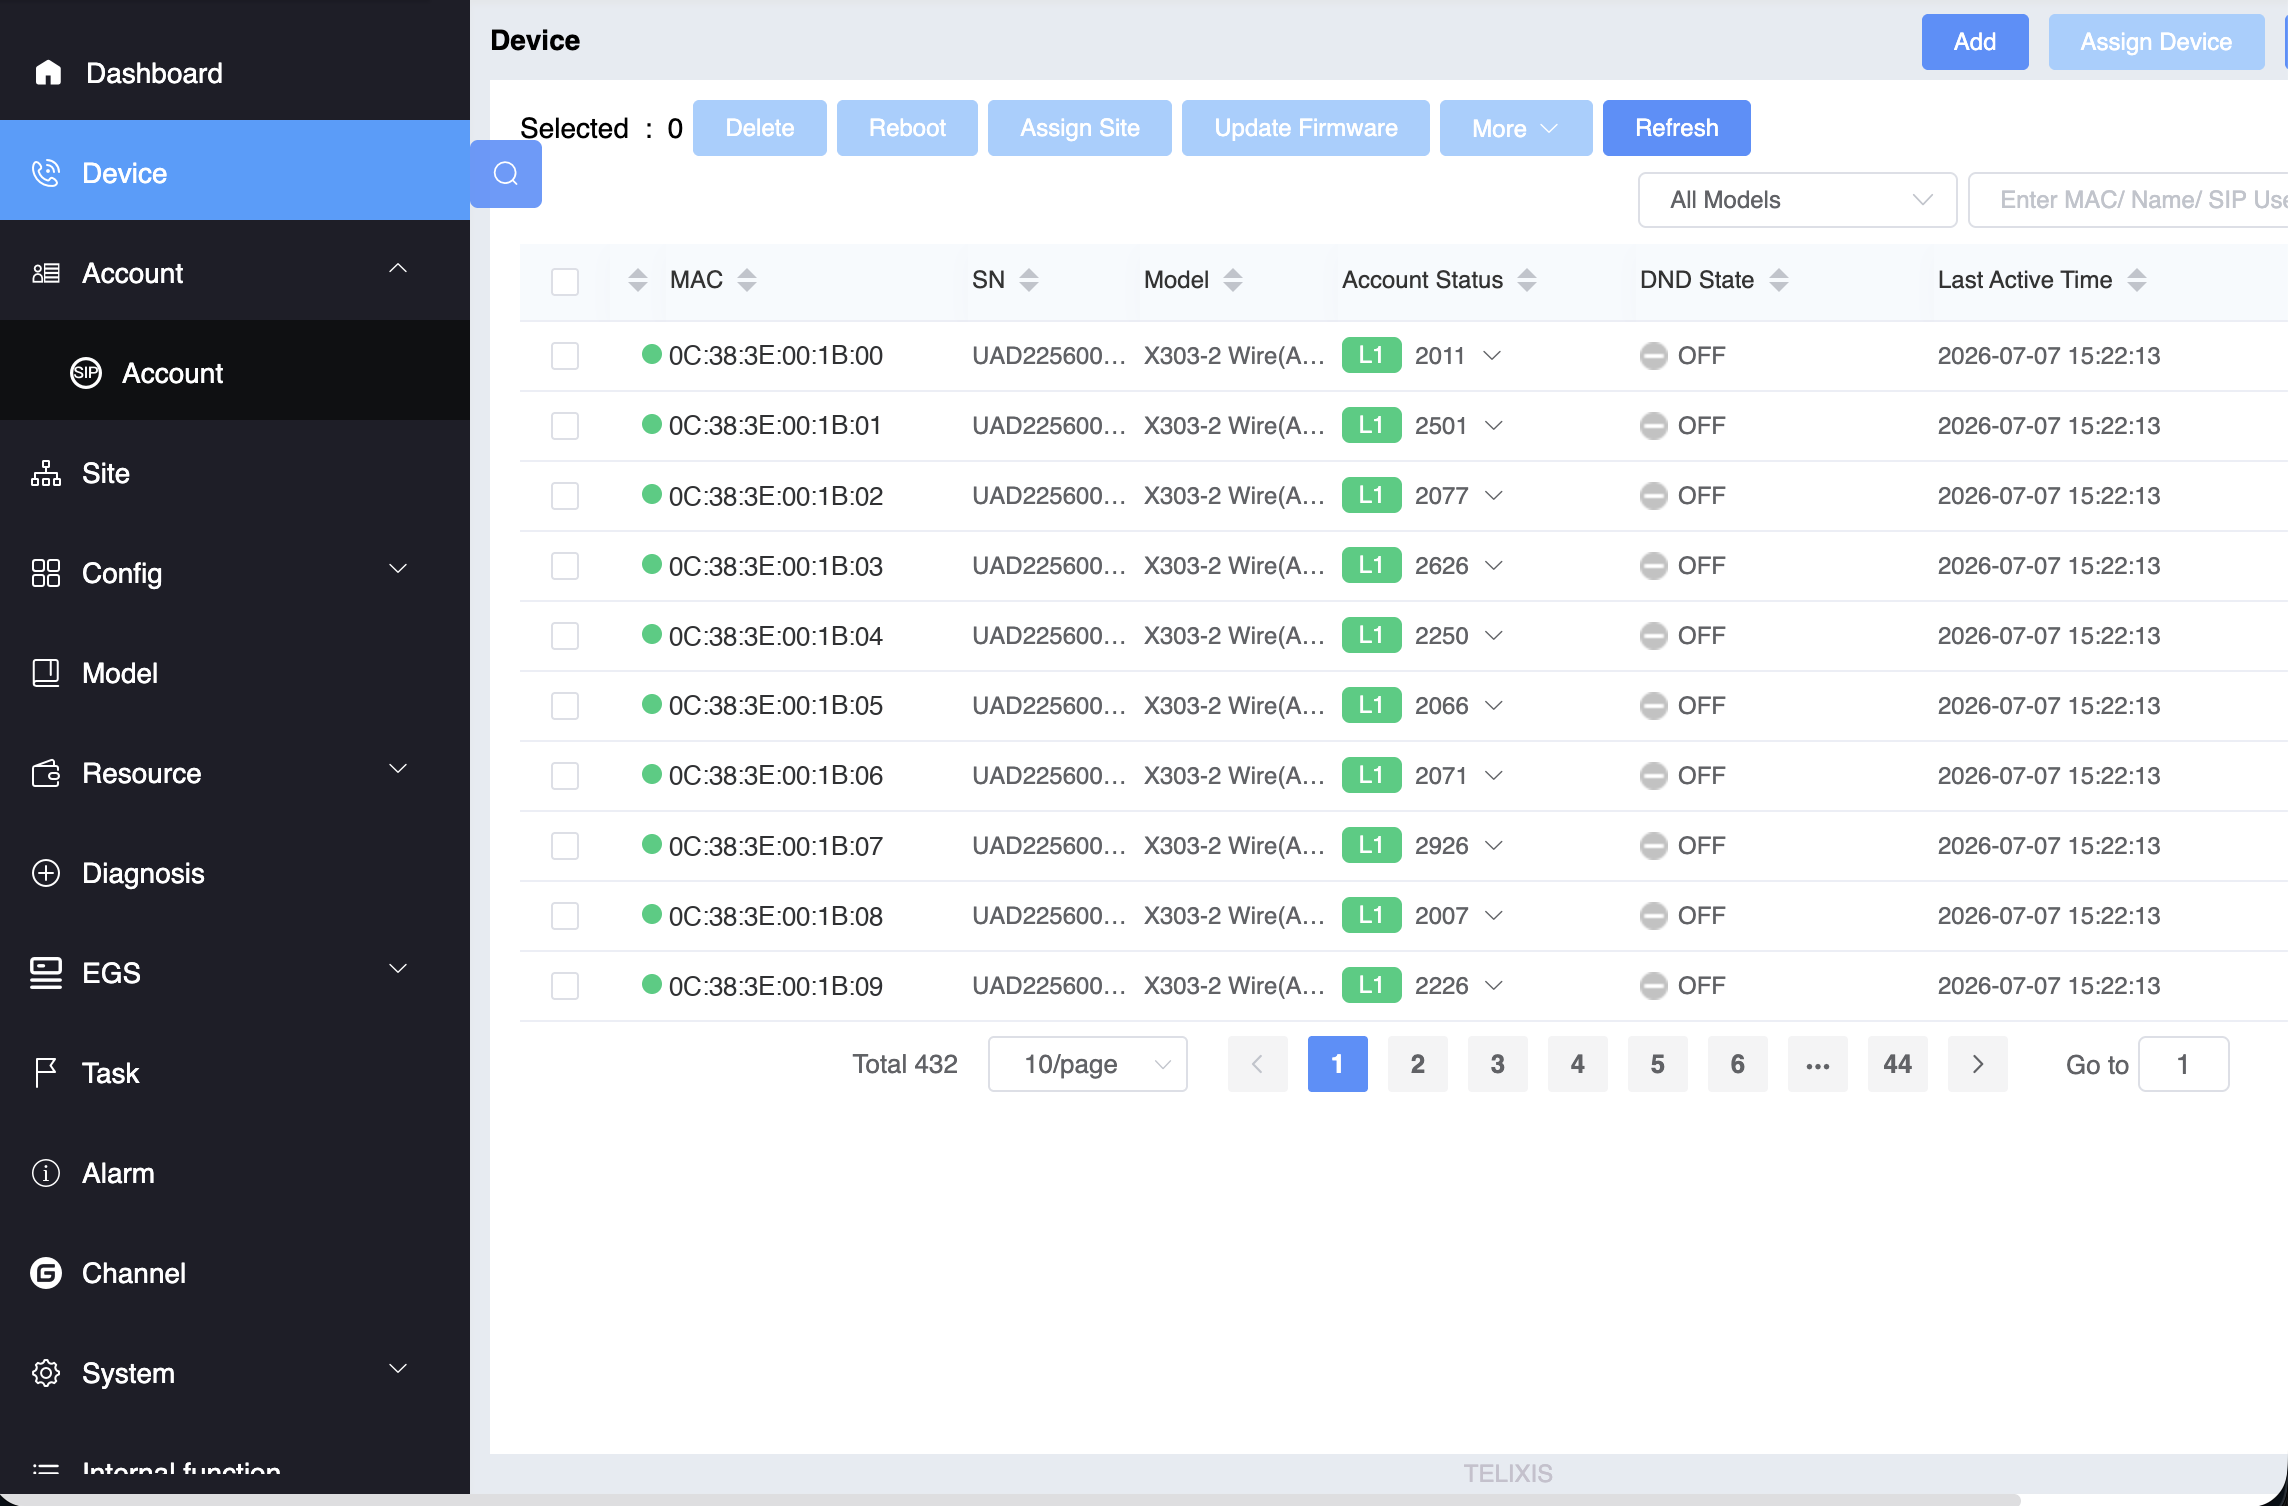This screenshot has width=2288, height=1506.
Task: Check the box for 0C:38:3E:00:1B:09
Action: (x=565, y=986)
